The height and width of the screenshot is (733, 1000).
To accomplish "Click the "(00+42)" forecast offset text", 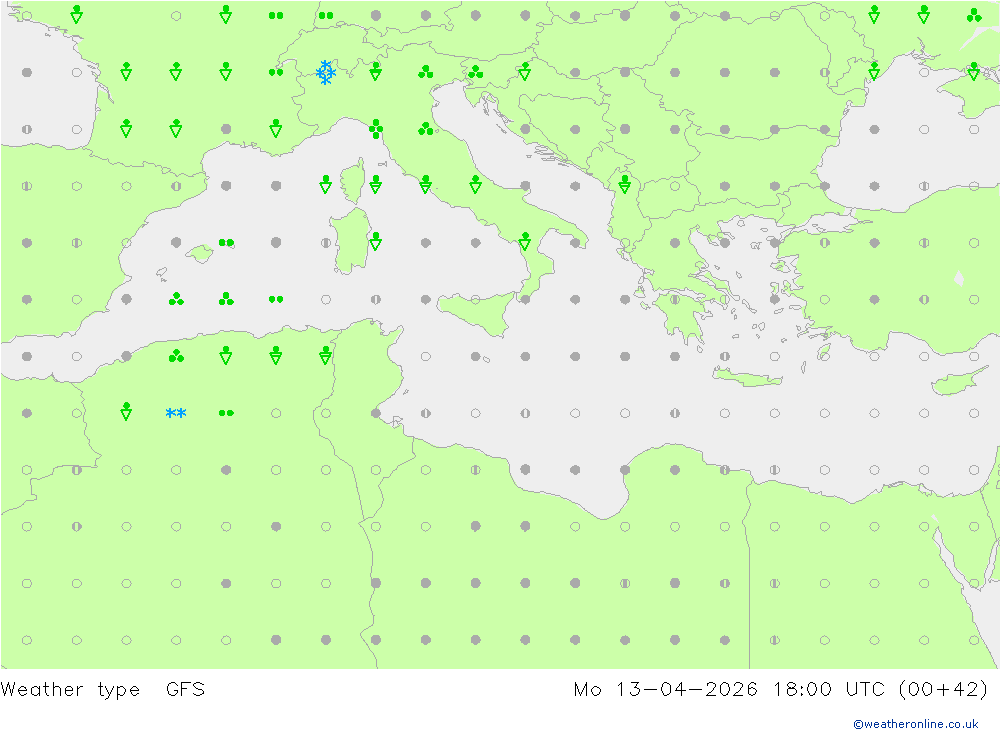I will click(943, 690).
